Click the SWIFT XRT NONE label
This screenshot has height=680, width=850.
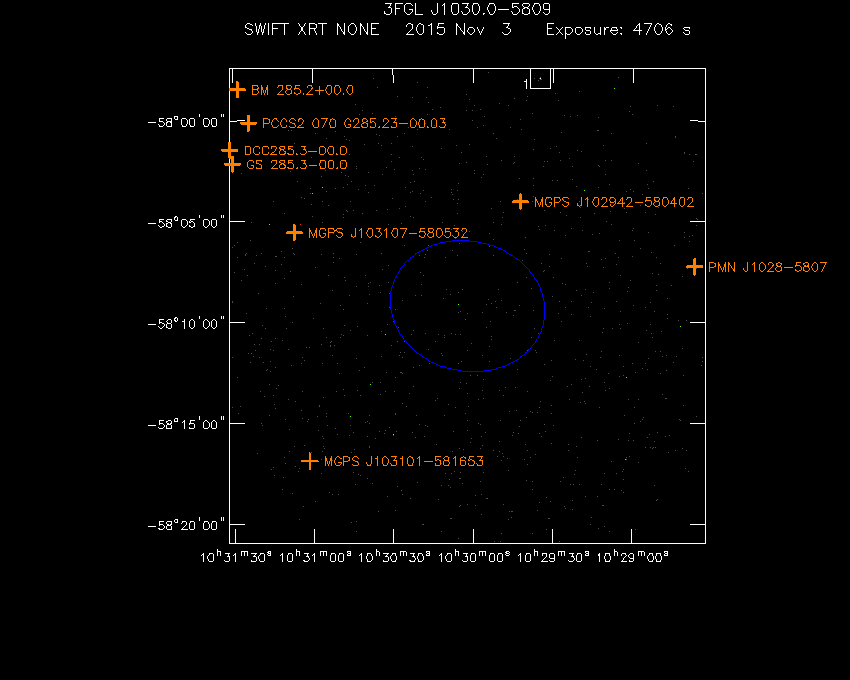click(312, 29)
